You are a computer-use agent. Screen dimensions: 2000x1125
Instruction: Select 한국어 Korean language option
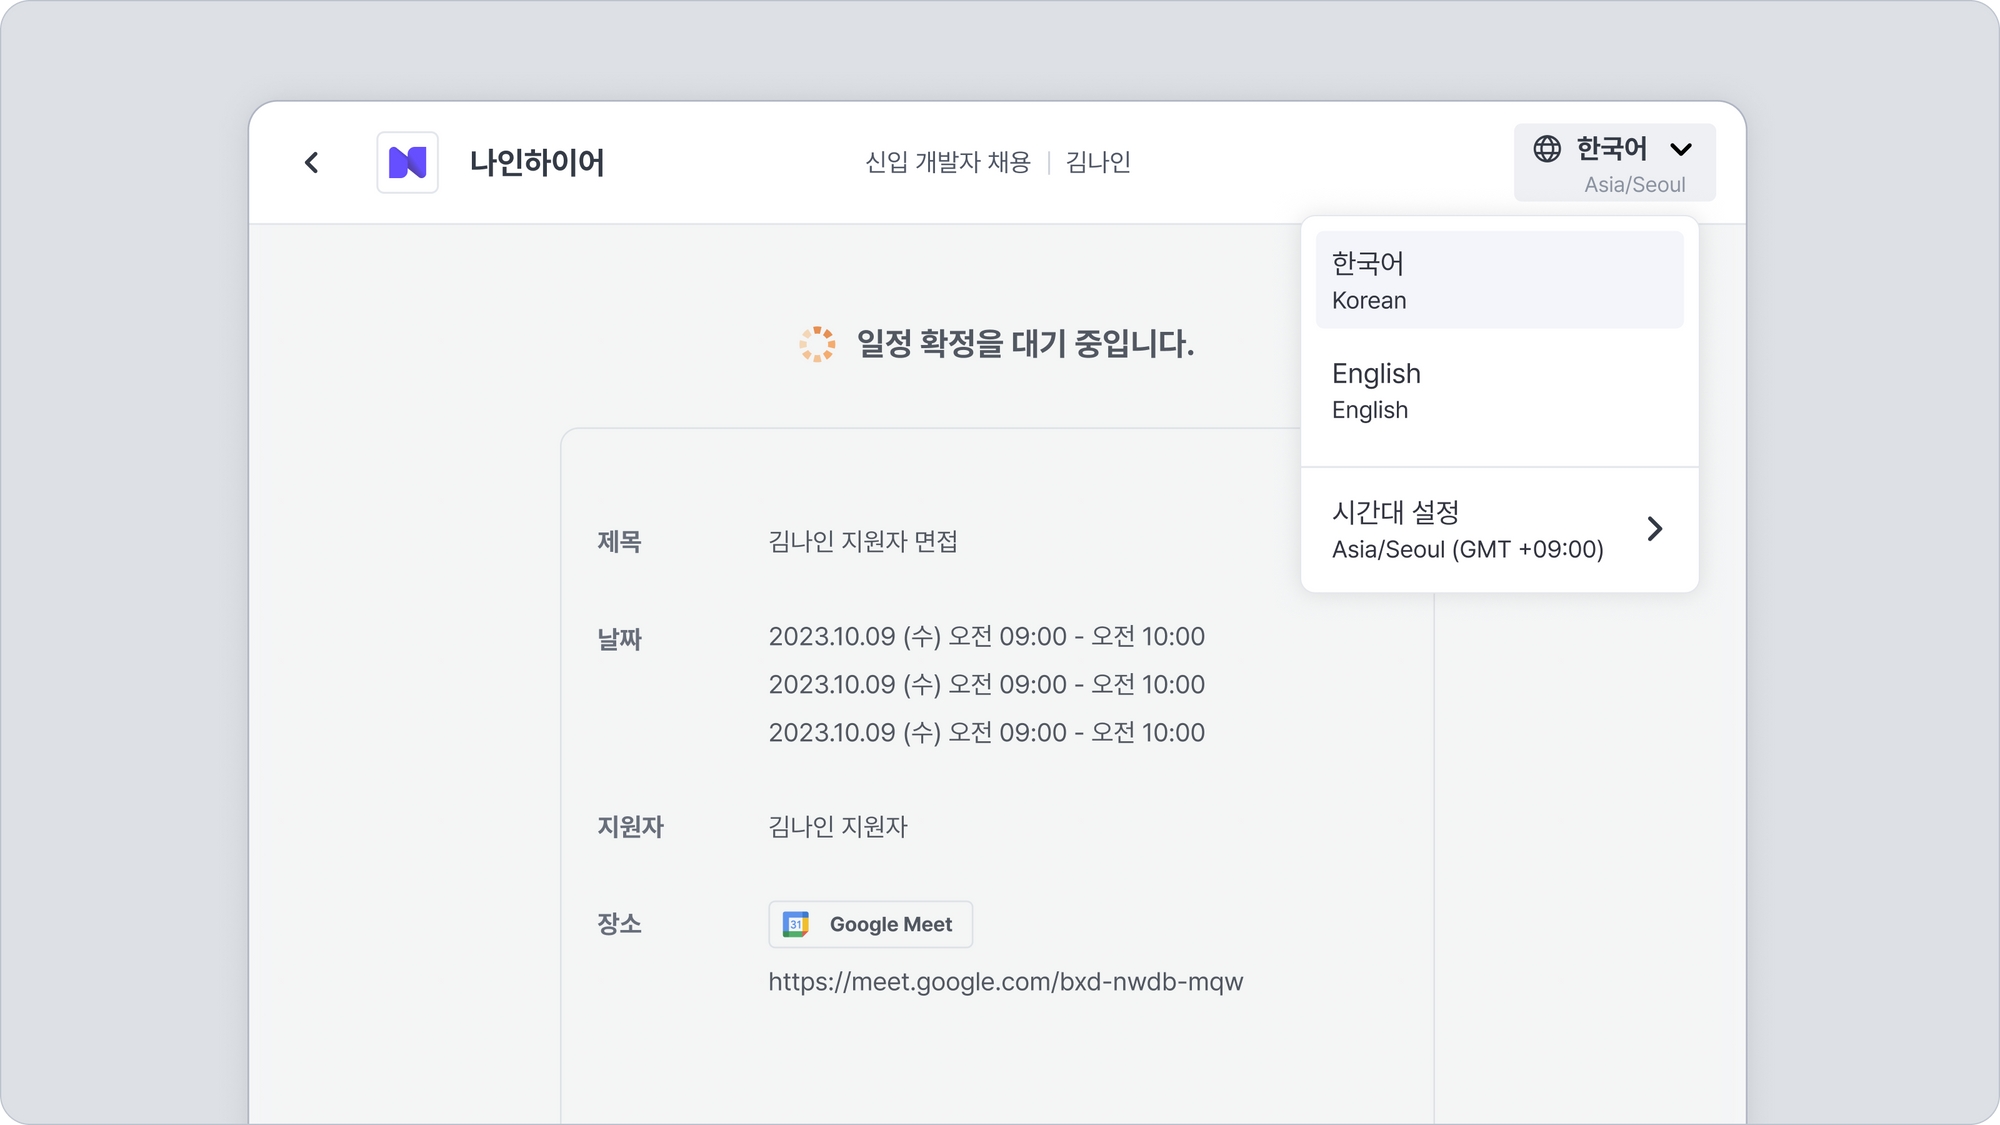pyautogui.click(x=1499, y=280)
